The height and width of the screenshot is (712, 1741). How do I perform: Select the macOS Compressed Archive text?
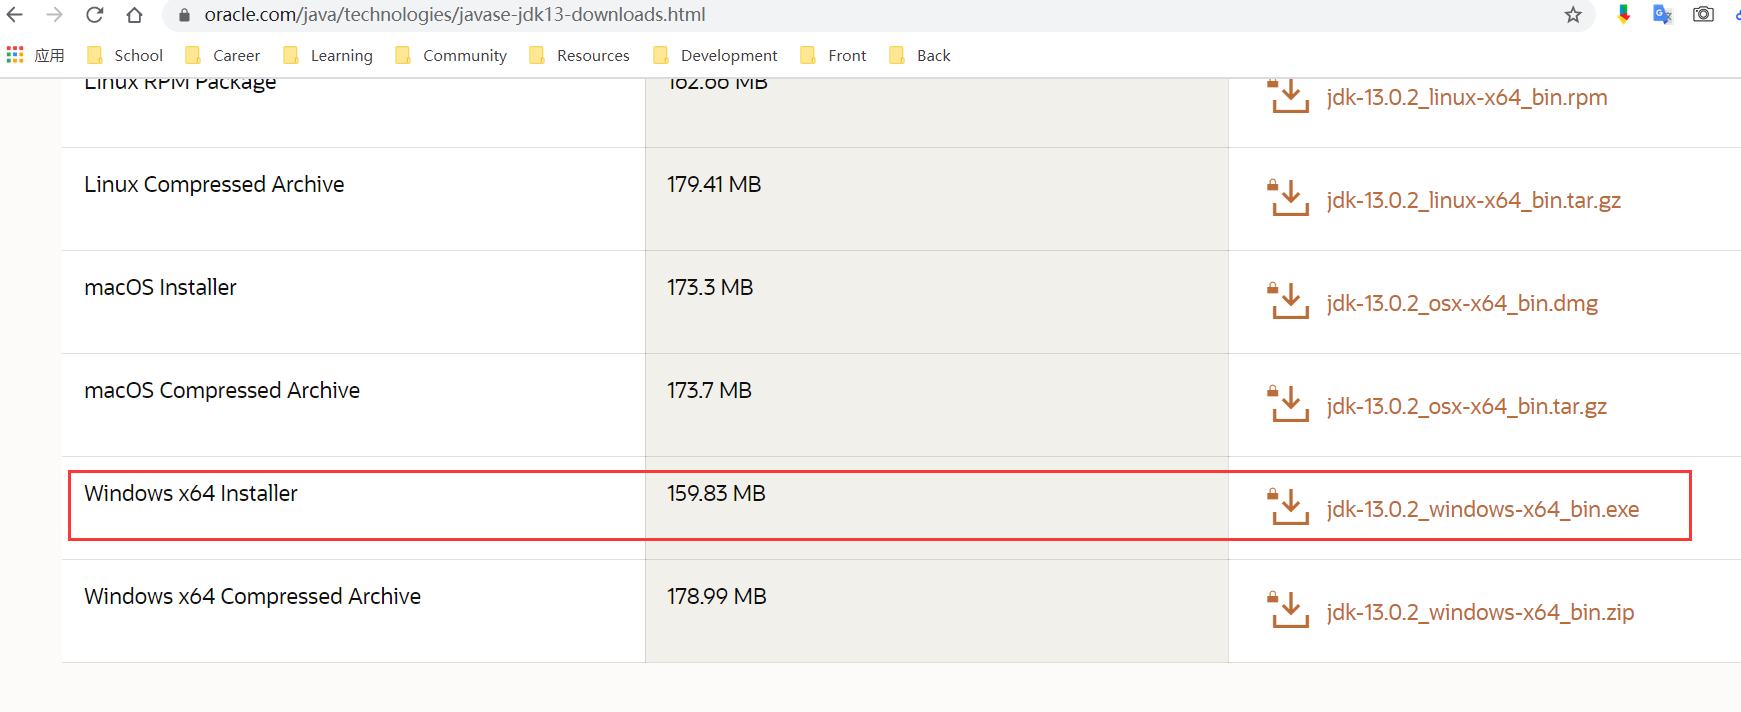(222, 390)
